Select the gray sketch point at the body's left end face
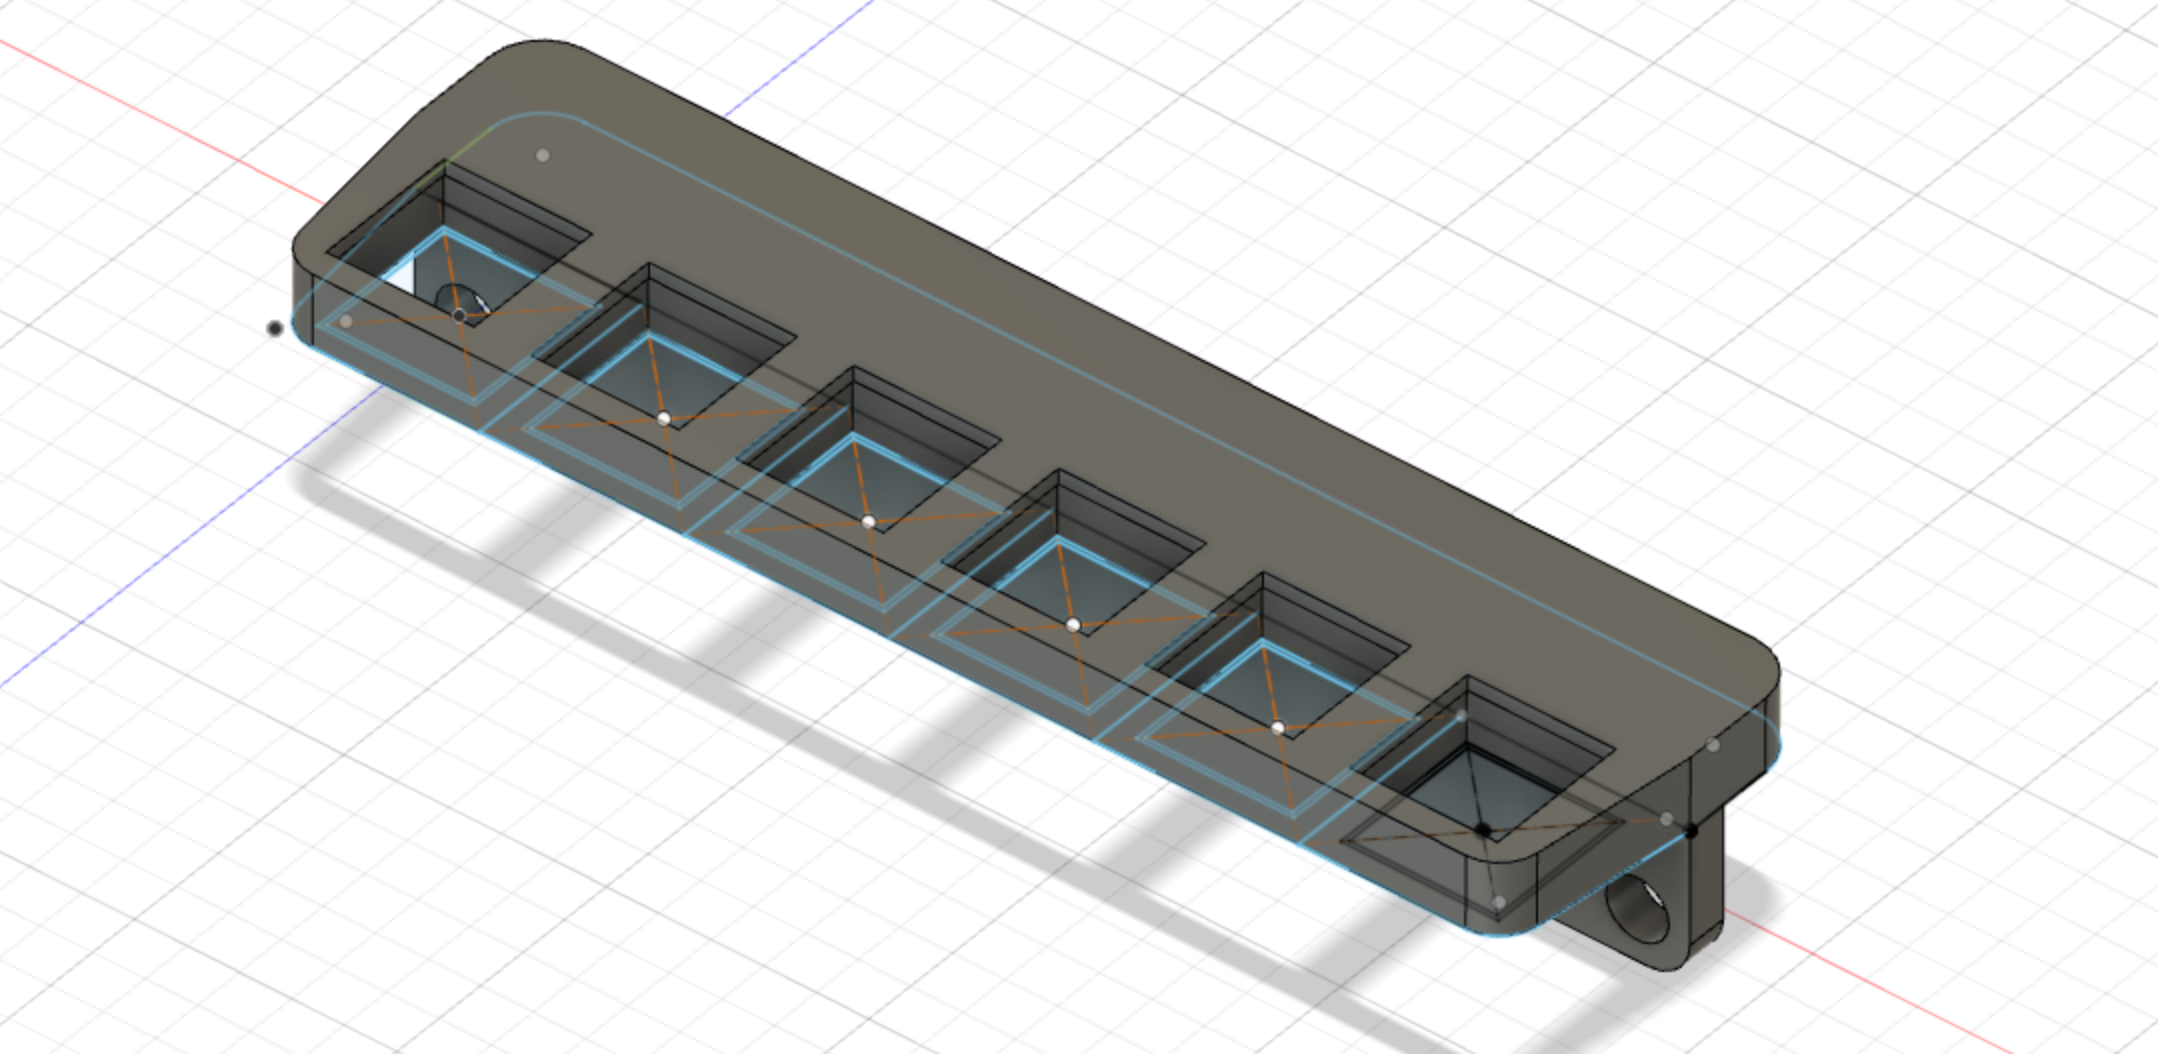The width and height of the screenshot is (2158, 1054). (346, 322)
